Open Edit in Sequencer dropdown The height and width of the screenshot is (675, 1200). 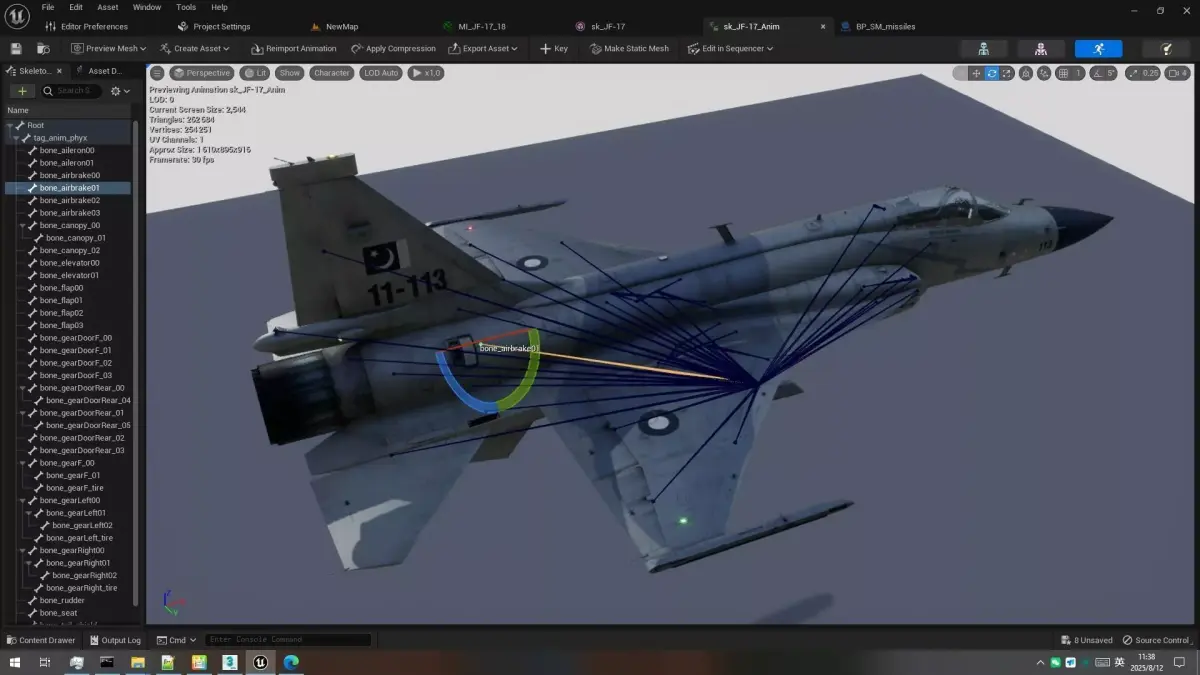(731, 48)
